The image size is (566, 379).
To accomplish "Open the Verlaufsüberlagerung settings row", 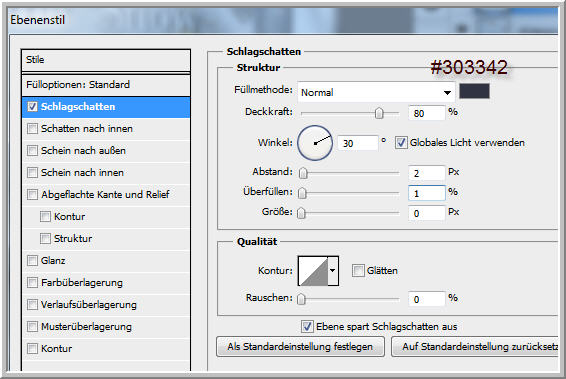I will [x=106, y=305].
